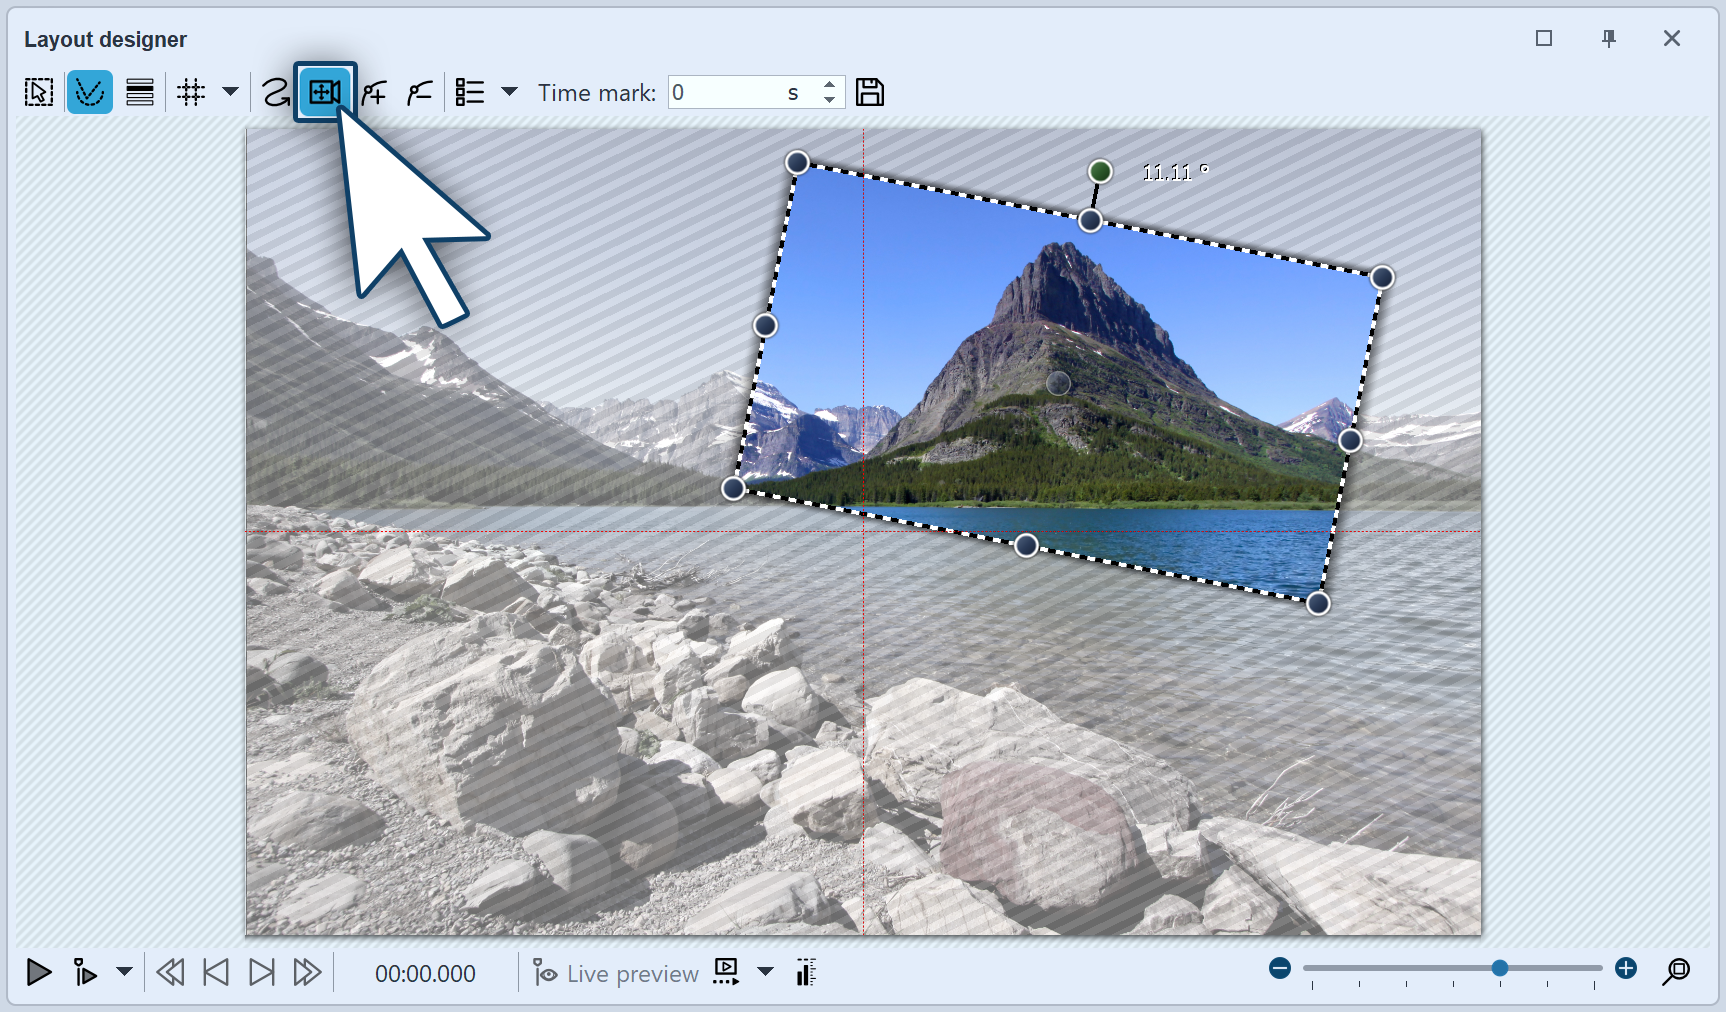Increase zoom with the zoom slider
Image resolution: width=1726 pixels, height=1012 pixels.
[x=1627, y=968]
